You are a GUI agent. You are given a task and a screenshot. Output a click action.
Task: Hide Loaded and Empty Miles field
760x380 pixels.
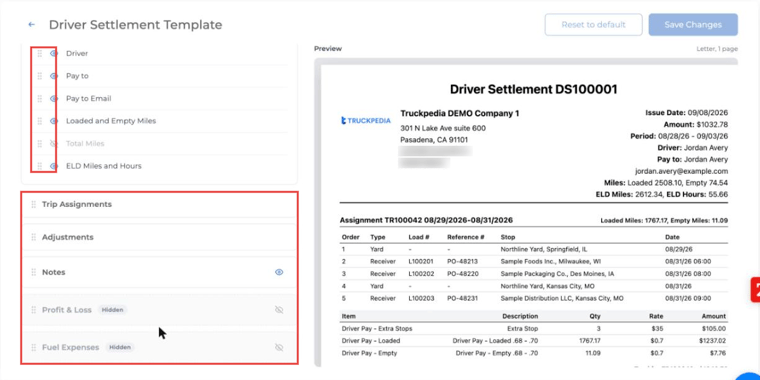point(54,121)
